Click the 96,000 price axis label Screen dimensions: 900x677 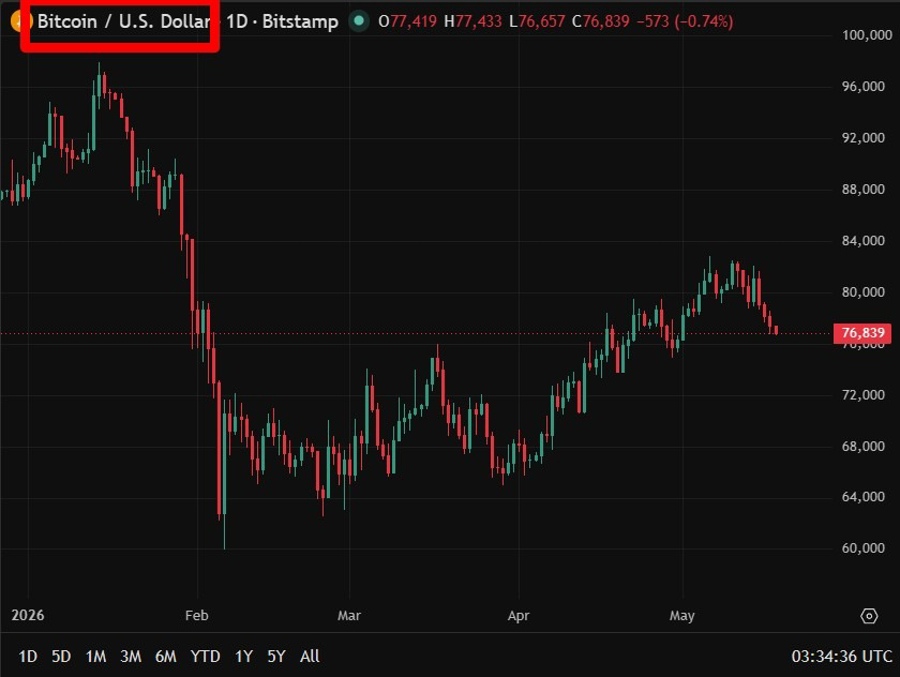click(x=863, y=87)
